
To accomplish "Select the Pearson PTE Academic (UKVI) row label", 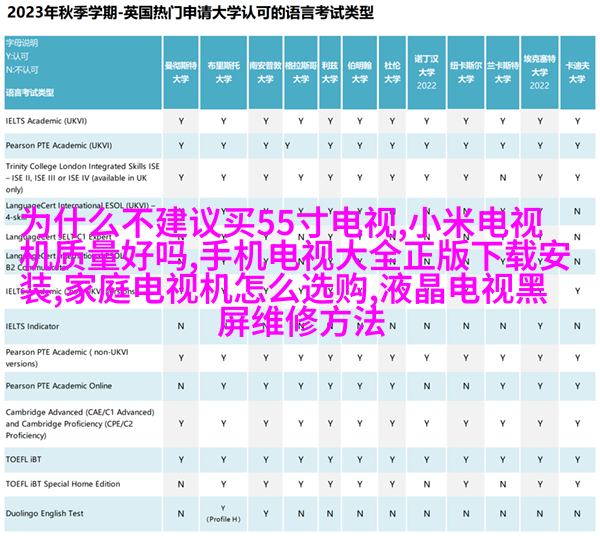I will tap(59, 145).
